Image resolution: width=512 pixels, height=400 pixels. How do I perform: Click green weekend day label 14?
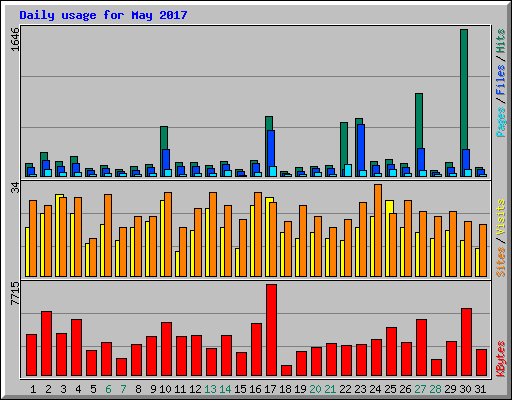pyautogui.click(x=225, y=389)
